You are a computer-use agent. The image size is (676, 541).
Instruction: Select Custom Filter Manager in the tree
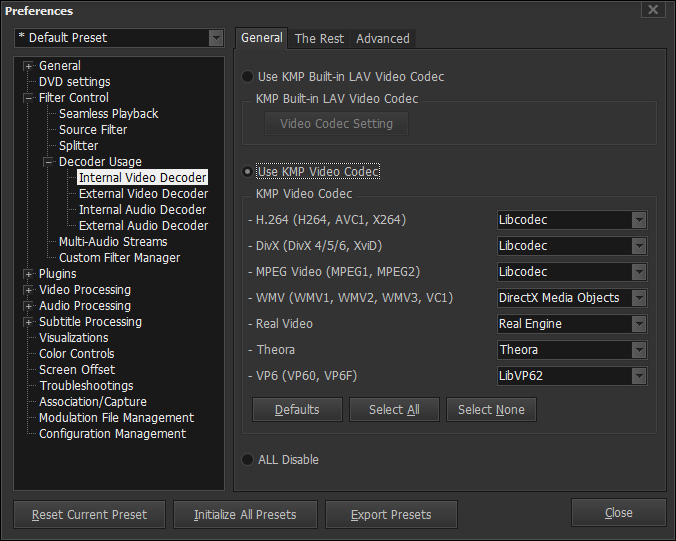pos(119,258)
